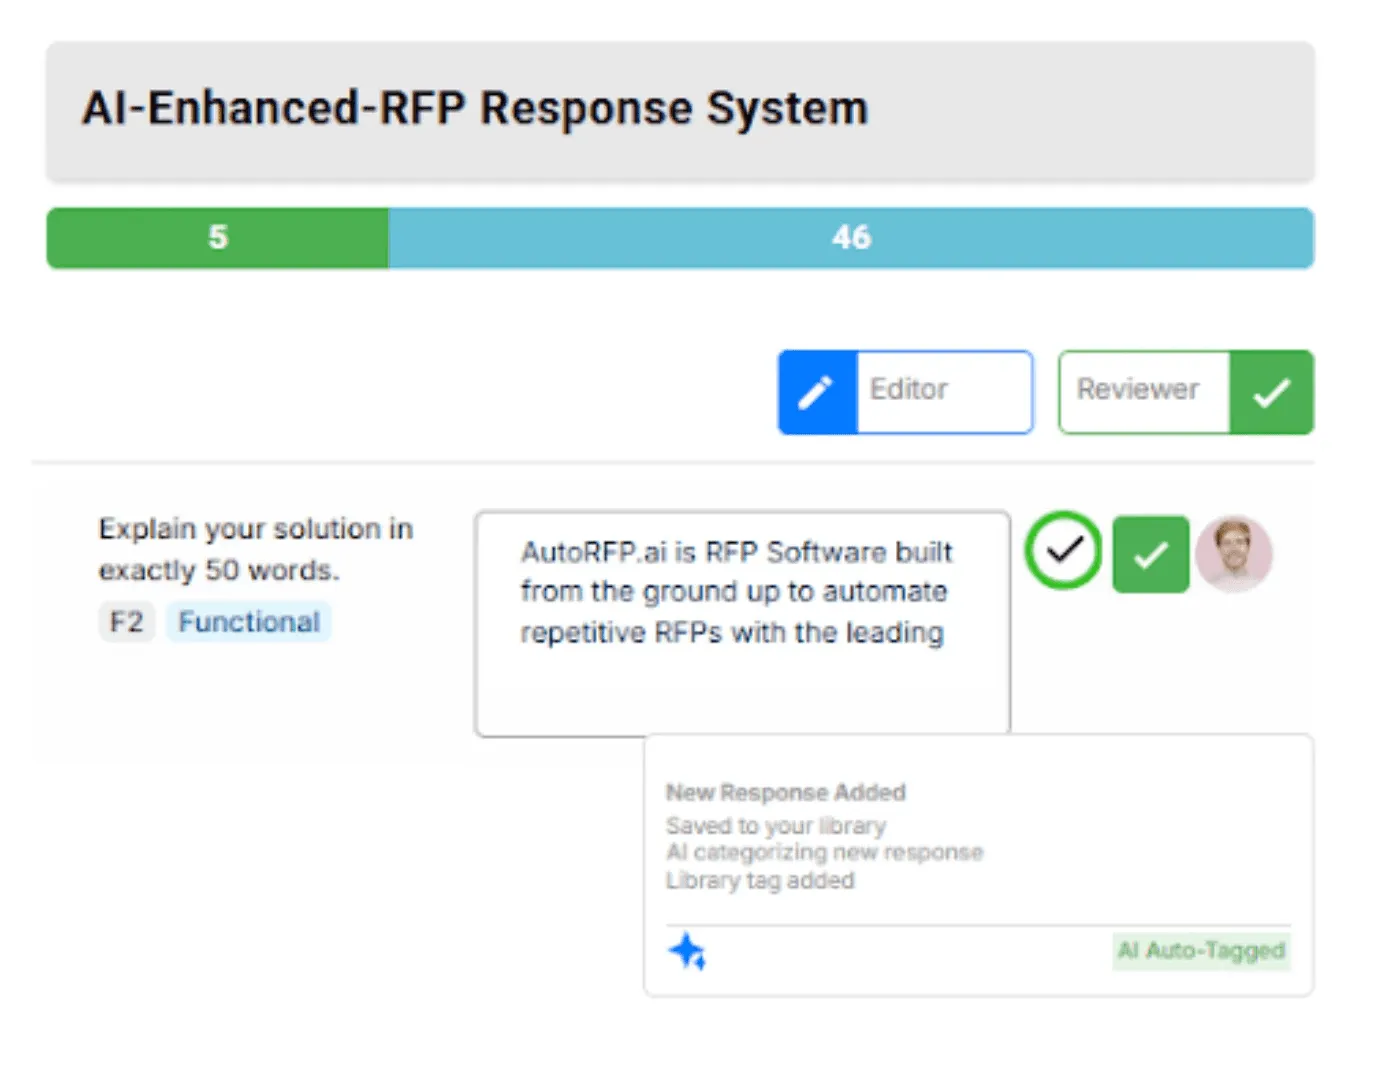Click the green progress segment showing 5
Viewport: 1400px width, 1079px height.
[218, 238]
